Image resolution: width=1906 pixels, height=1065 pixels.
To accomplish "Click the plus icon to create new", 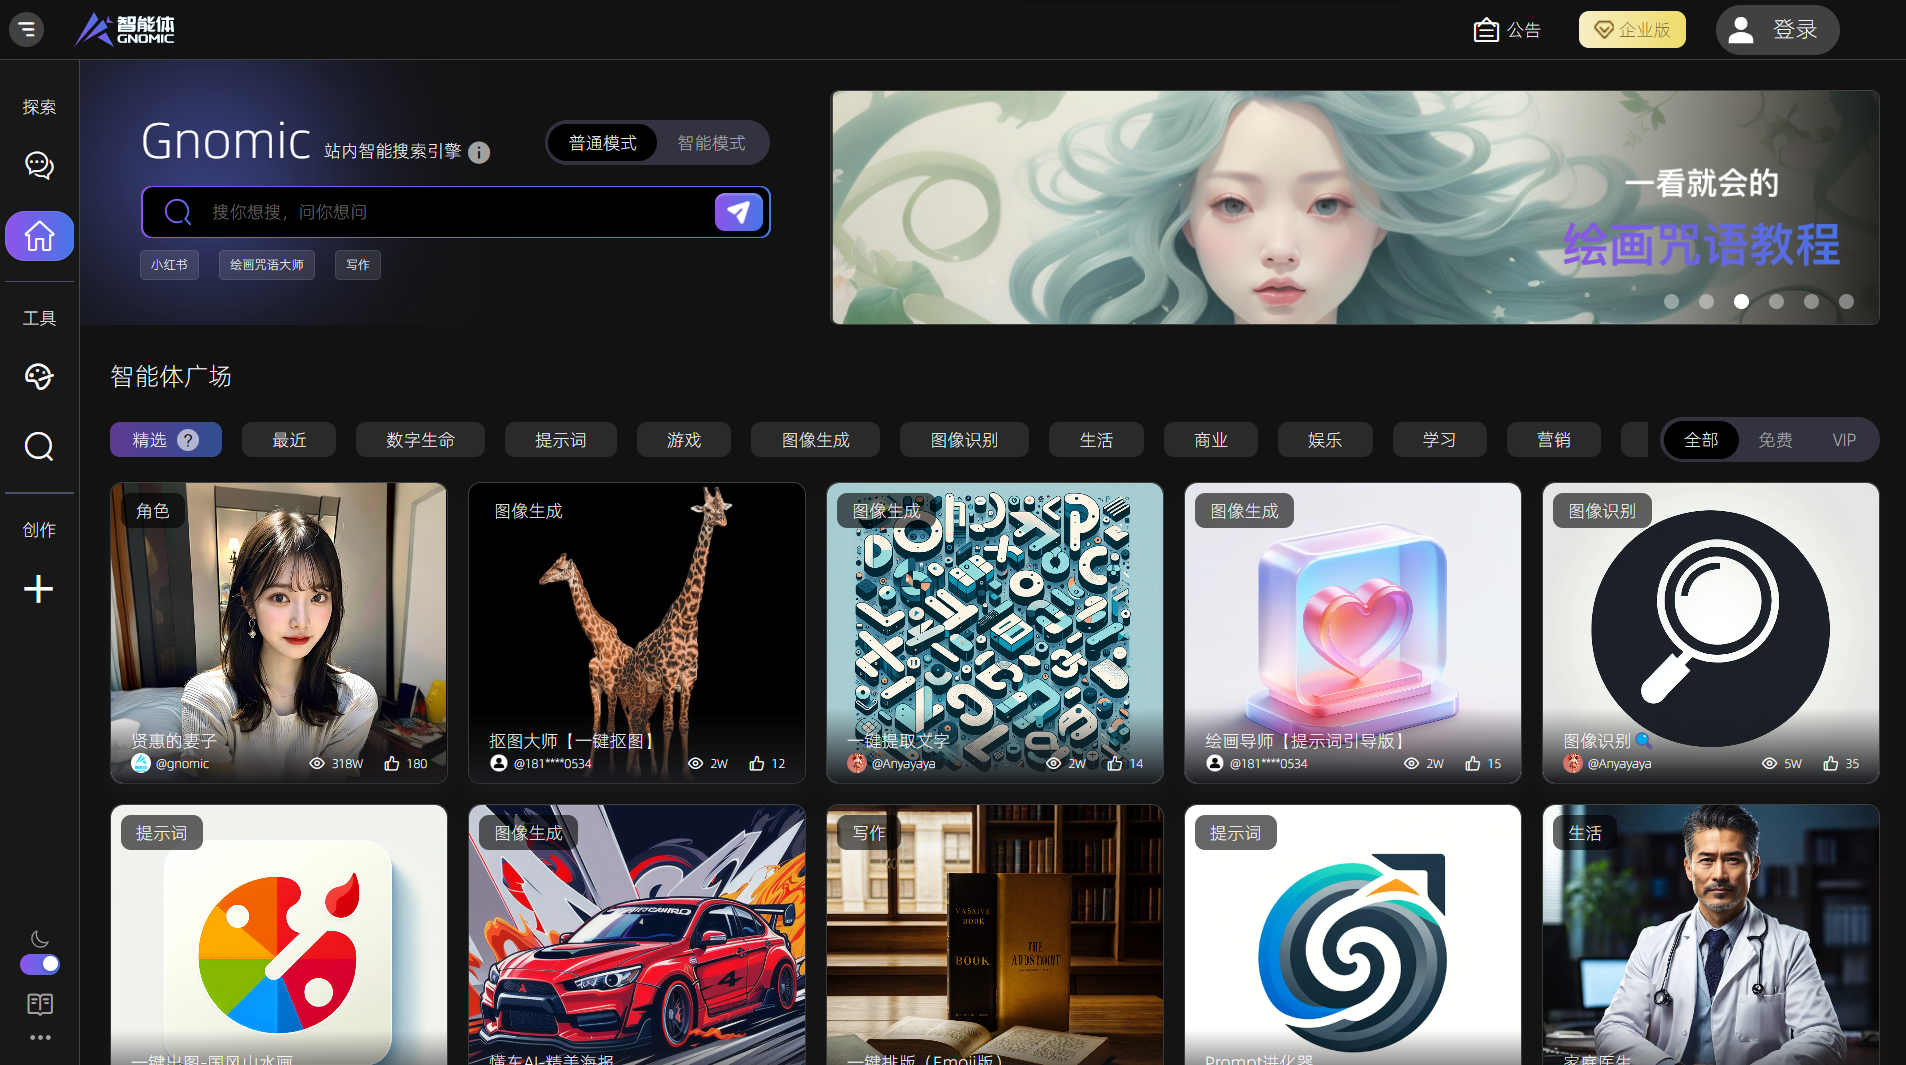I will pyautogui.click(x=39, y=589).
